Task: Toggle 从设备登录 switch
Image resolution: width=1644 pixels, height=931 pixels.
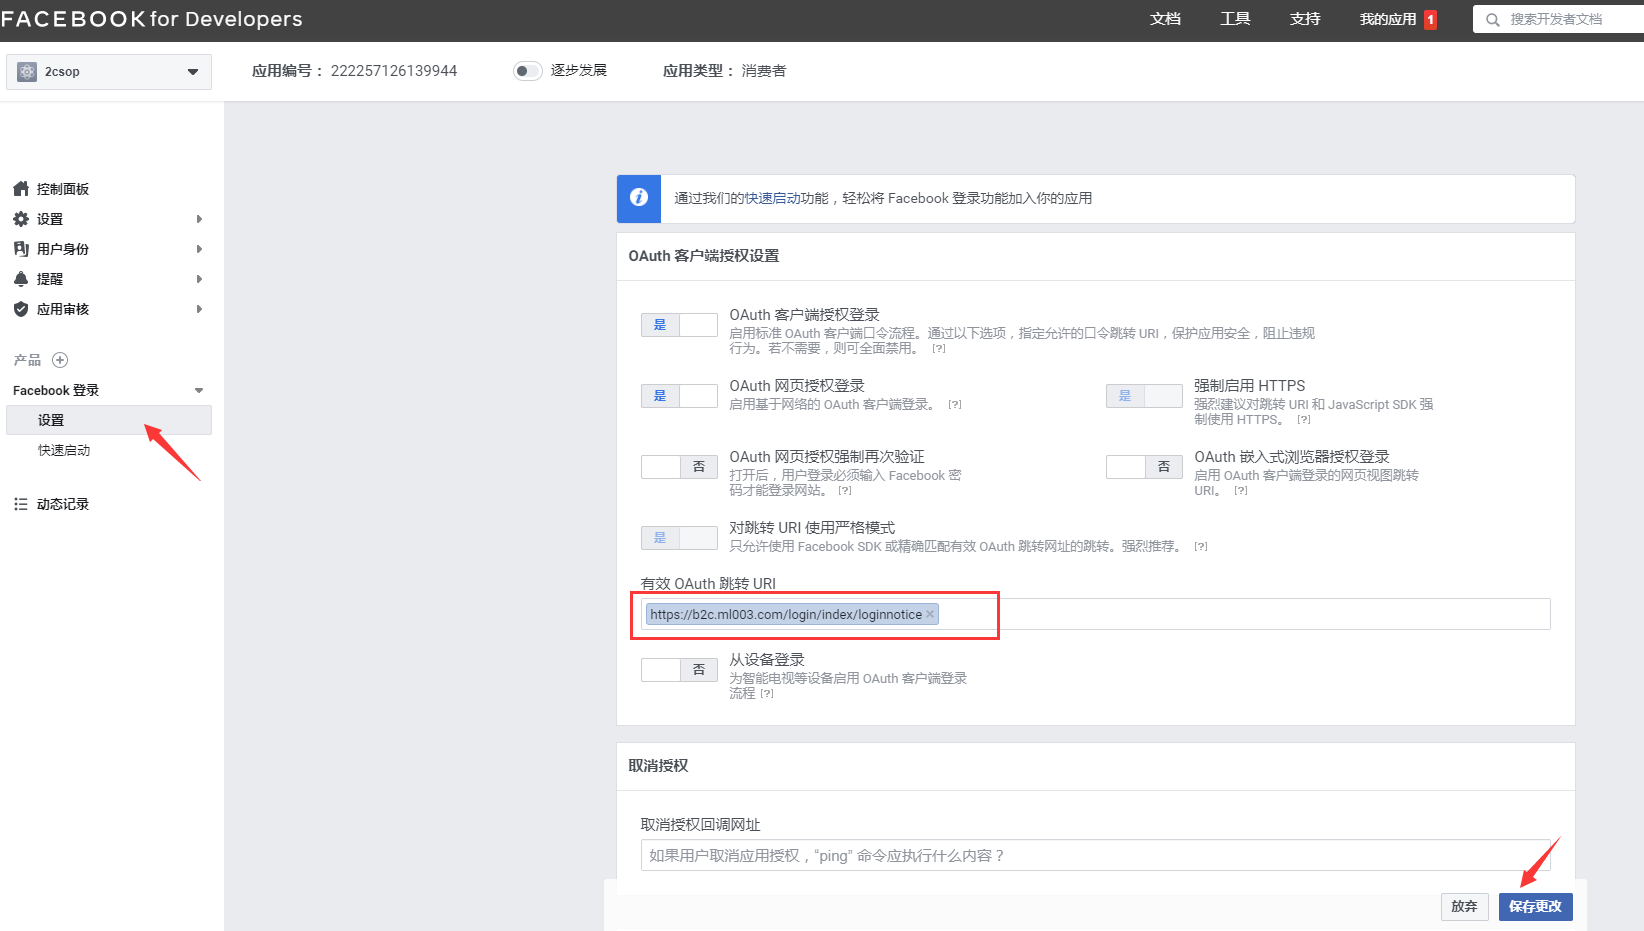Action: 679,670
